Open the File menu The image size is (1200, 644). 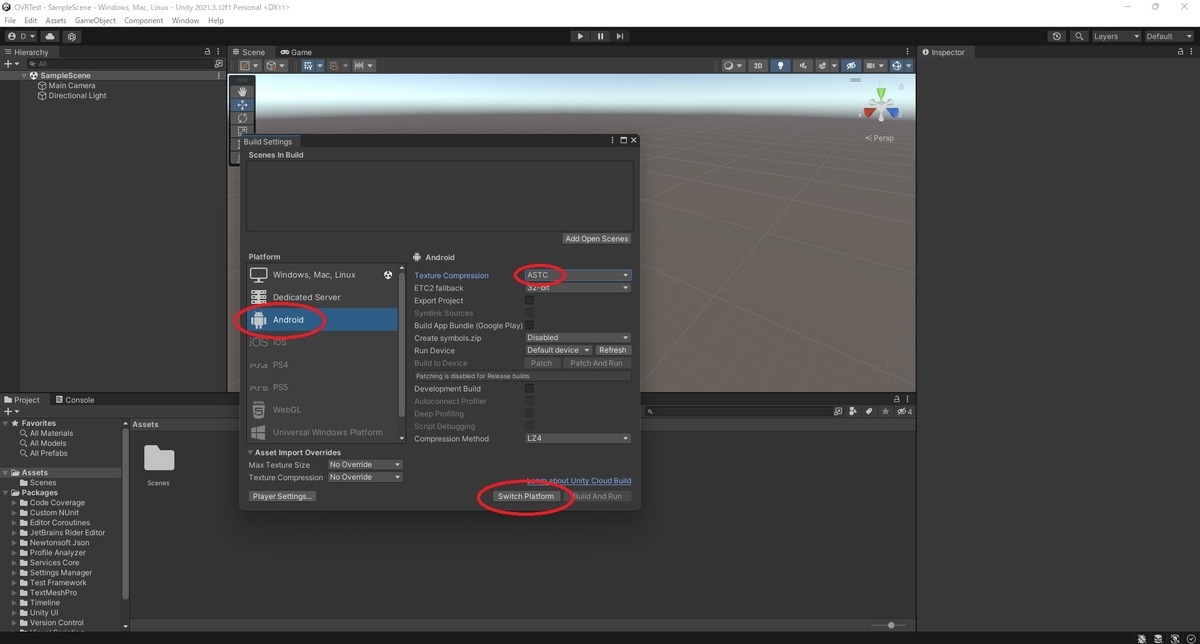pos(10,20)
